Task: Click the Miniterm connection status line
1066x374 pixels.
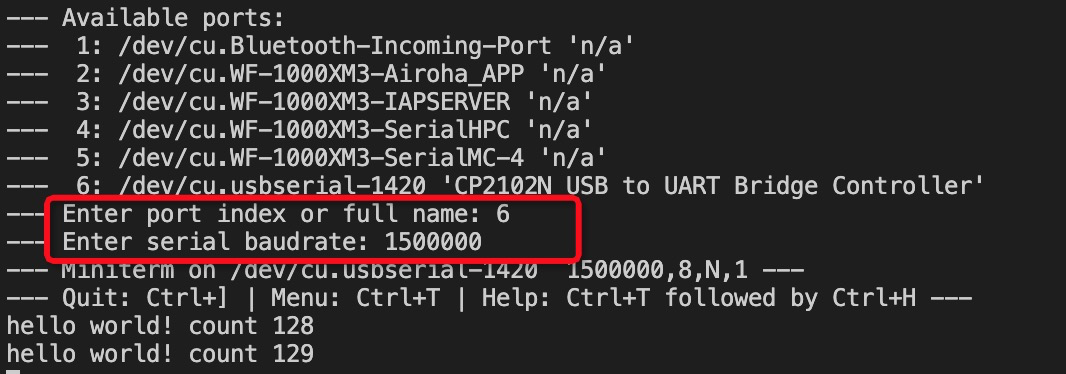Action: tap(405, 270)
